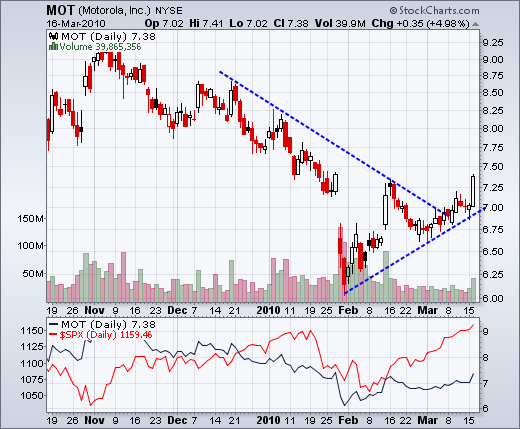Click the 1125 label on the $SPX axis
The image size is (520, 429).
coord(32,347)
